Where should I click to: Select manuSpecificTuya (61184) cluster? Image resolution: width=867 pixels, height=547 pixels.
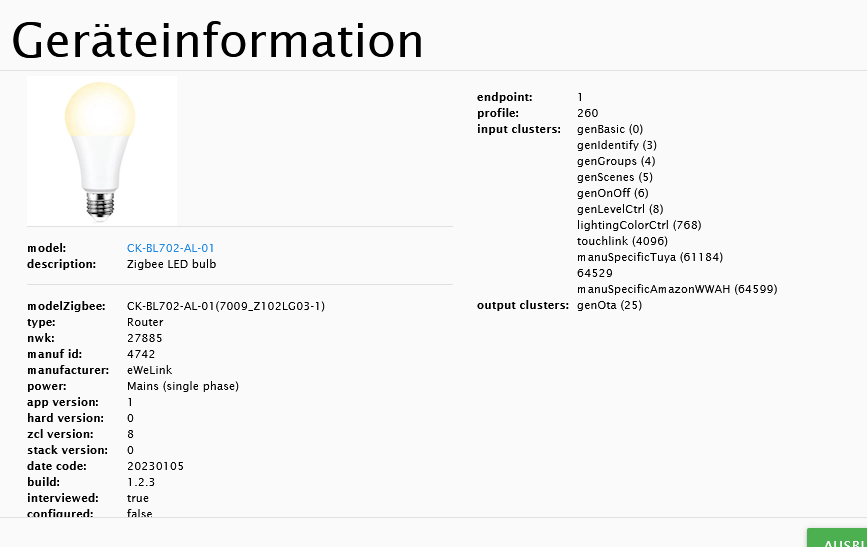click(x=642, y=257)
